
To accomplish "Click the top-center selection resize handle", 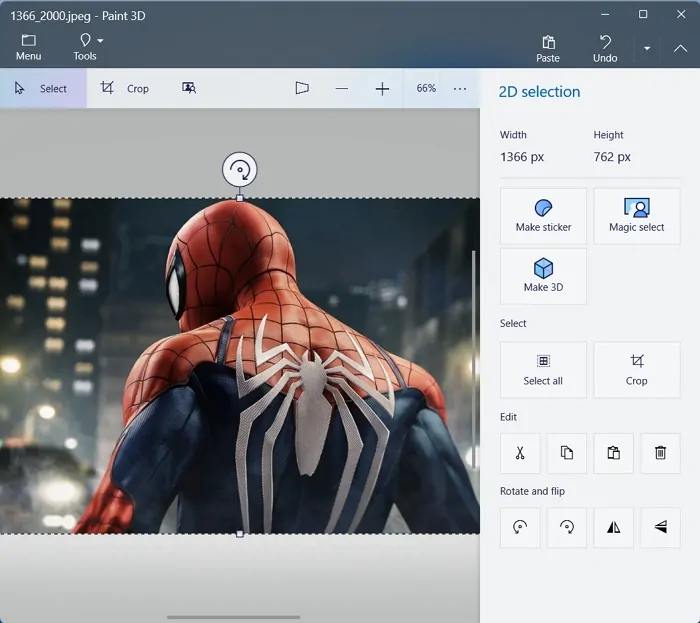I will [x=240, y=198].
